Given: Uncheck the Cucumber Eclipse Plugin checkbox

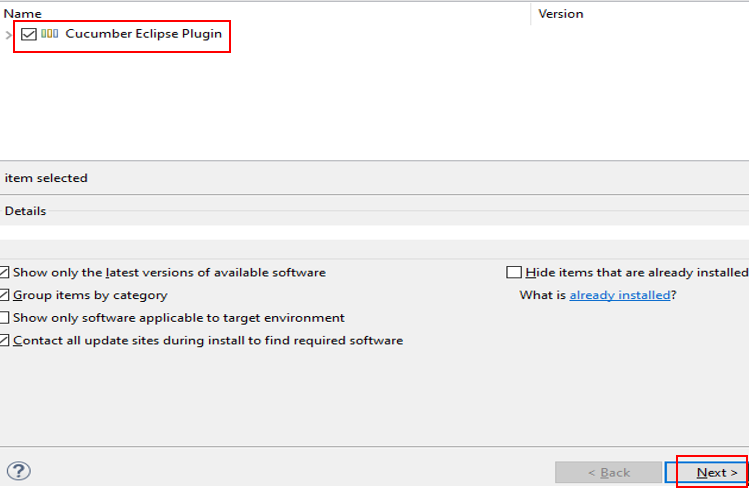Looking at the screenshot, I should pos(29,34).
